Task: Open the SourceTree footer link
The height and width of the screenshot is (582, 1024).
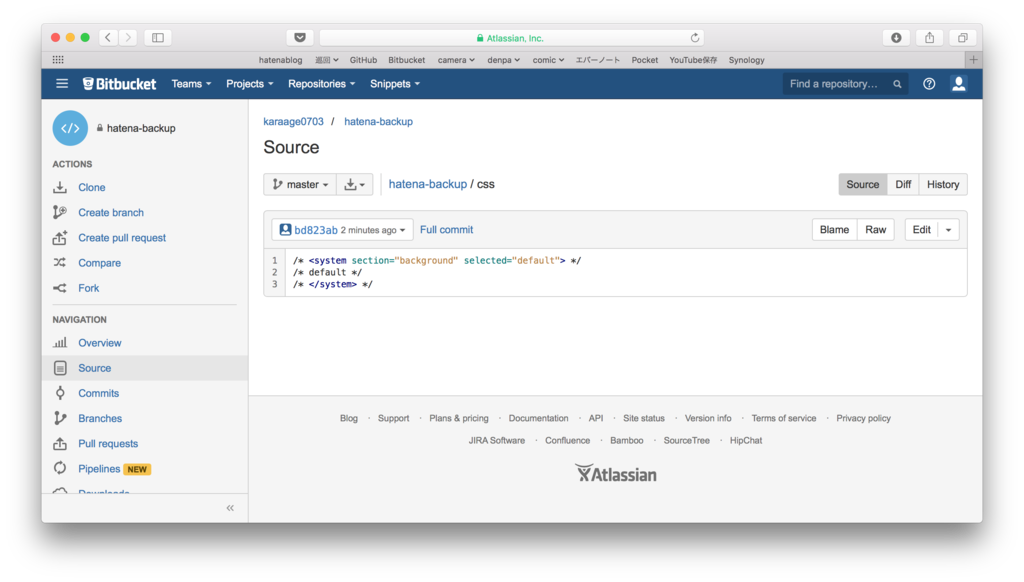Action: coord(686,440)
